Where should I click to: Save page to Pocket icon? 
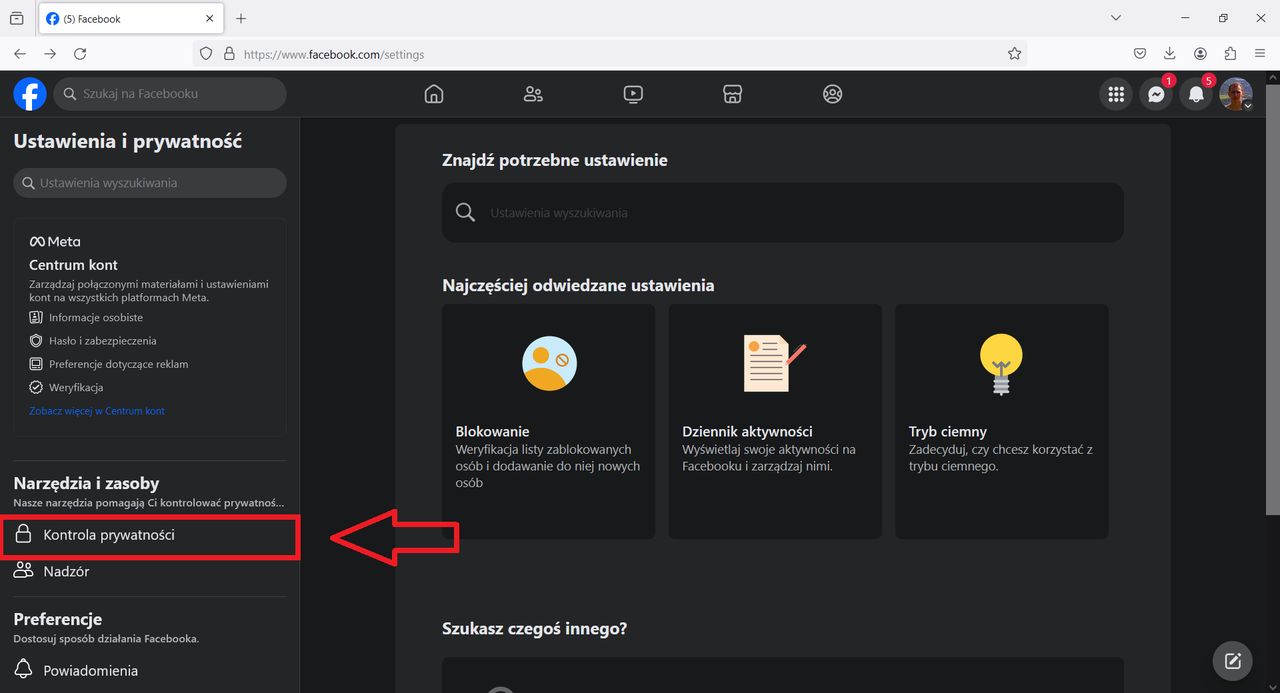tap(1140, 54)
